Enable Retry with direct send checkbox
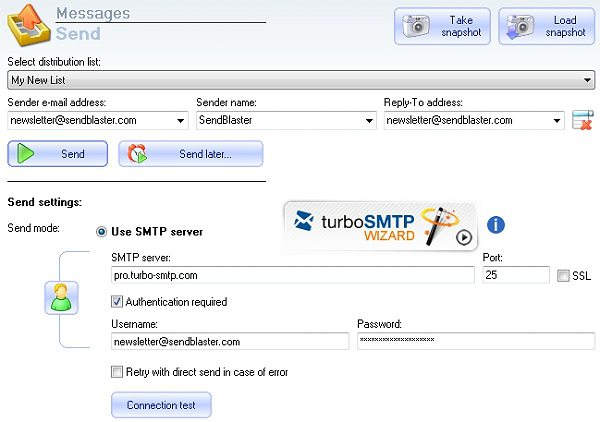The image size is (600, 422). (x=117, y=372)
